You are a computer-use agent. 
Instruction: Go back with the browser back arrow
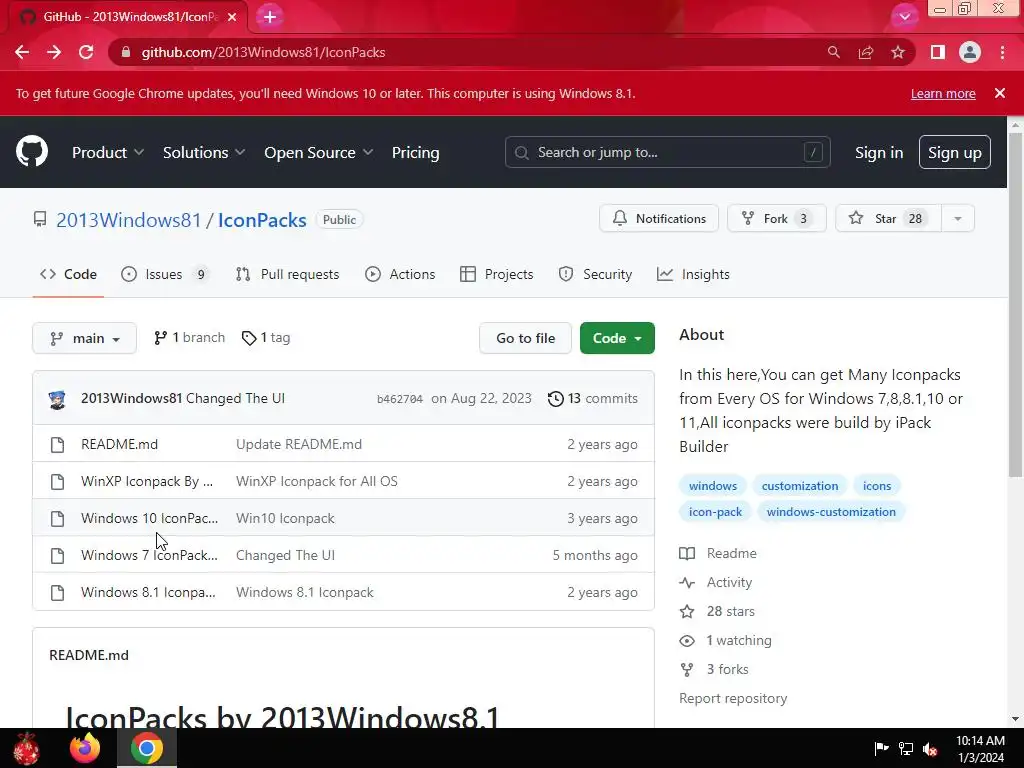[x=22, y=52]
